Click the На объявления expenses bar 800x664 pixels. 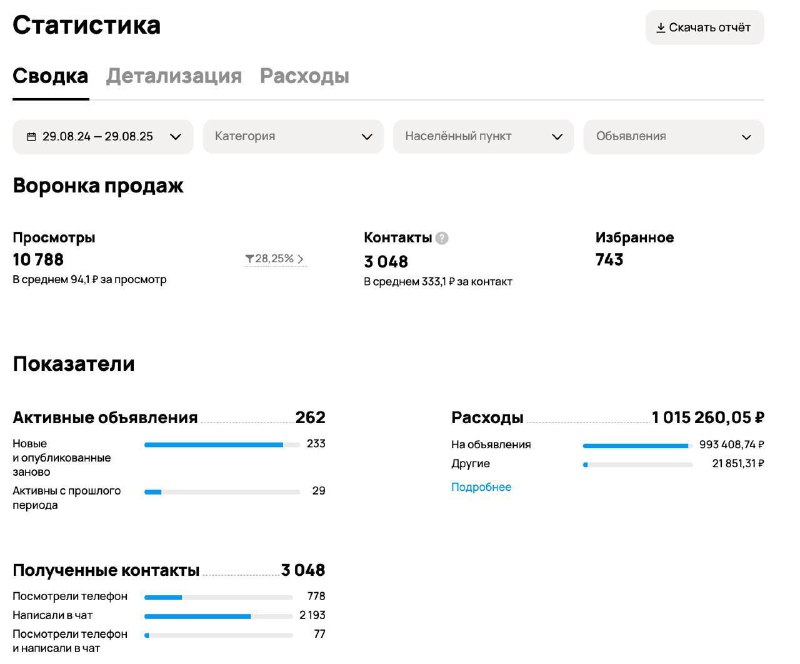pos(637,446)
